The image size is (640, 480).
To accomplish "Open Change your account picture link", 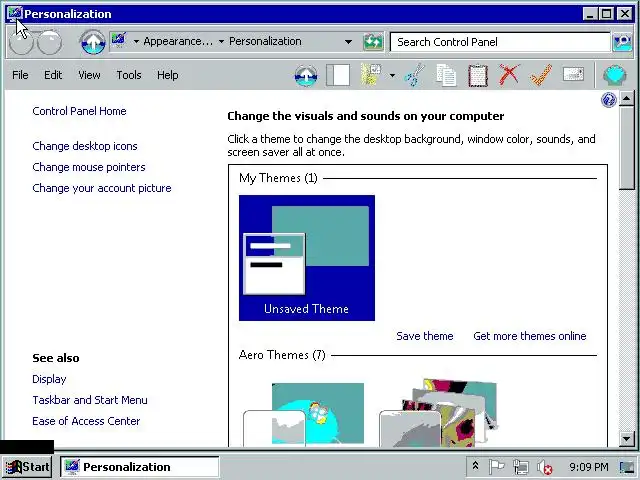I will [x=102, y=188].
